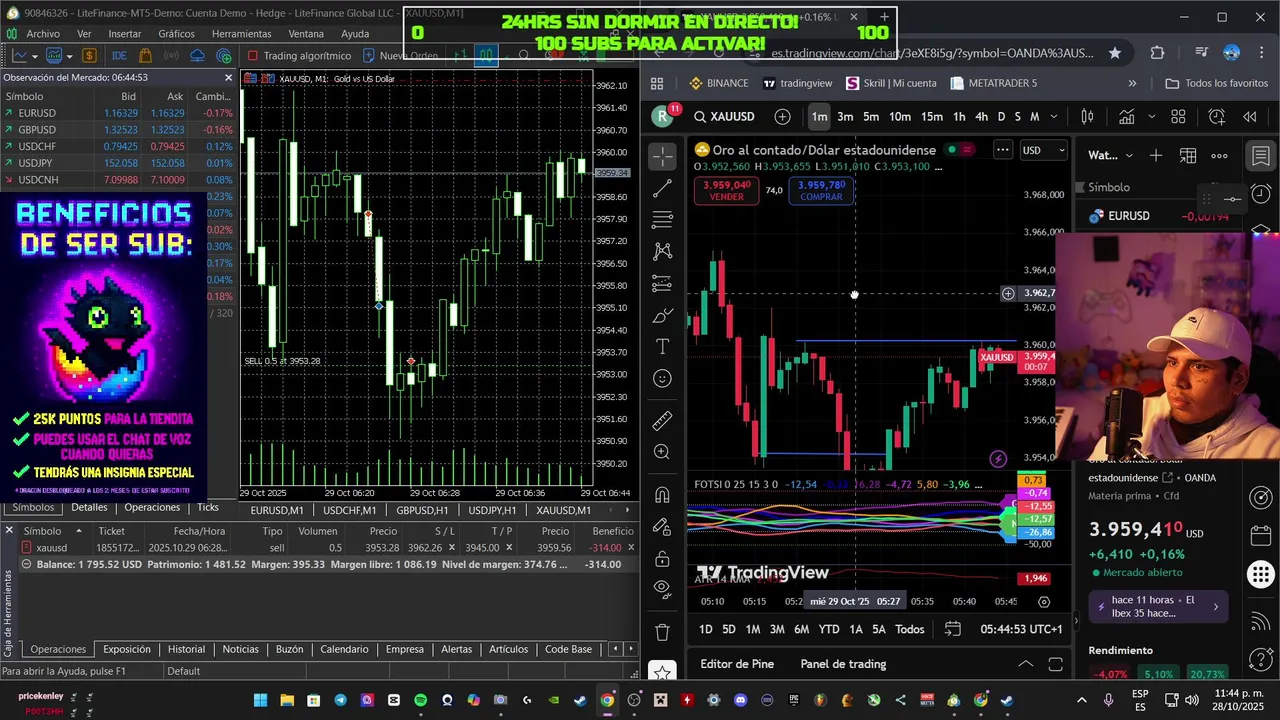This screenshot has height=720, width=1280.
Task: Open the Herramientas menu in MetaTrader
Action: click(241, 33)
